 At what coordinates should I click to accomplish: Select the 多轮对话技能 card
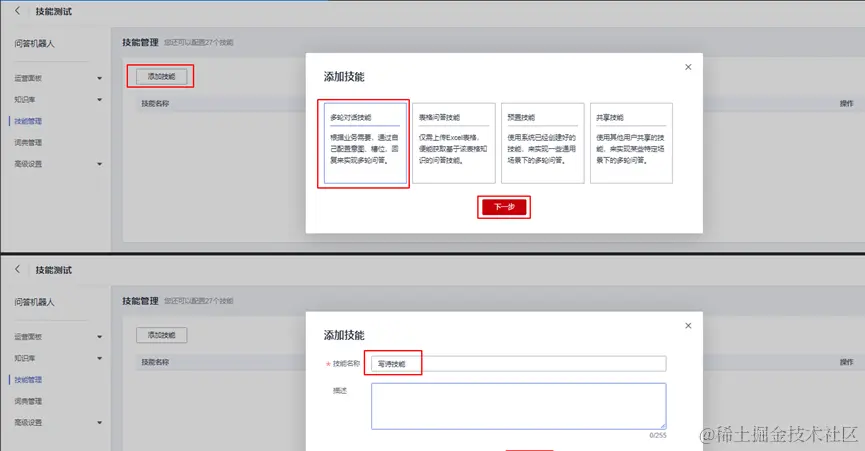[x=365, y=143]
